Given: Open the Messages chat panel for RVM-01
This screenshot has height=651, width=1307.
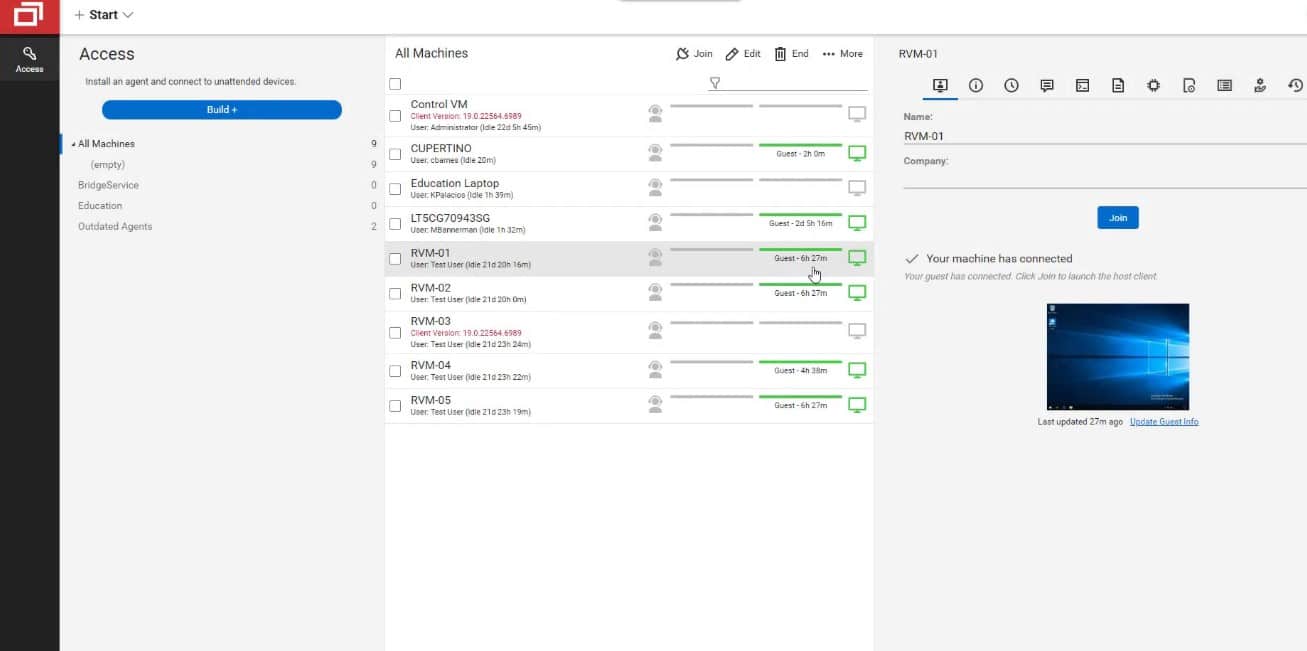Looking at the screenshot, I should (x=1046, y=85).
